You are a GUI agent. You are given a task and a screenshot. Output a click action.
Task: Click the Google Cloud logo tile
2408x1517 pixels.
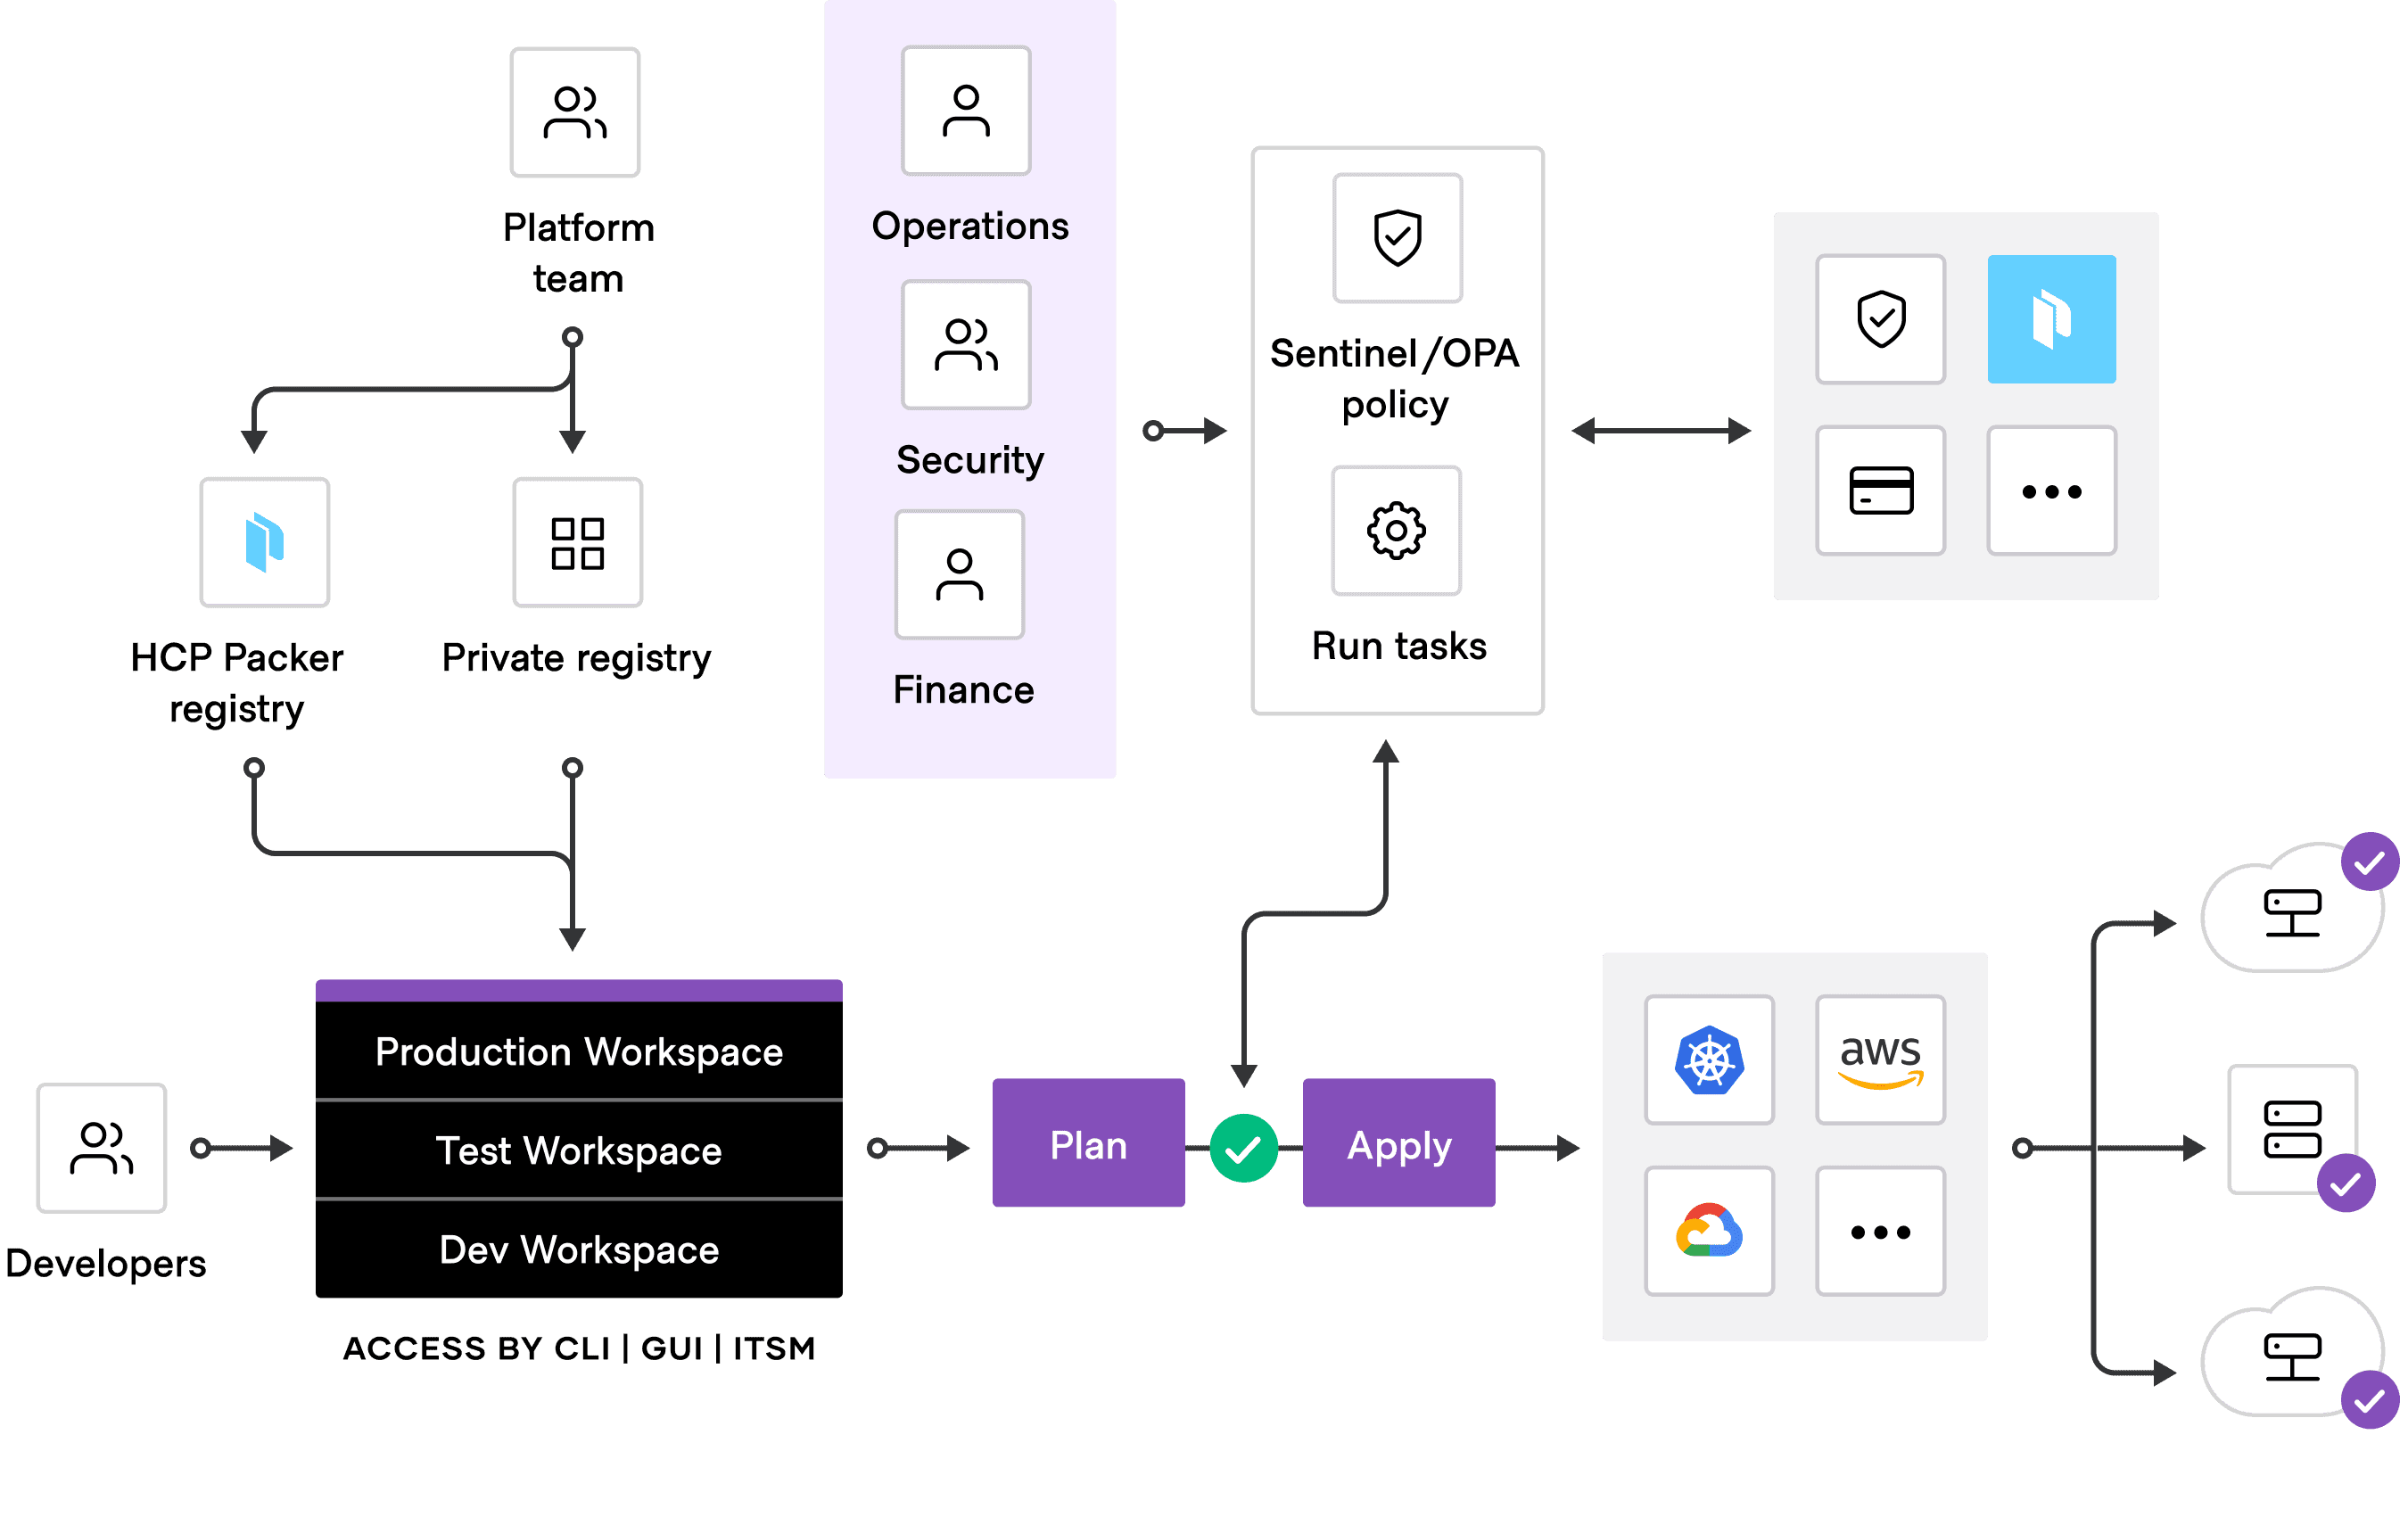[x=1709, y=1231]
